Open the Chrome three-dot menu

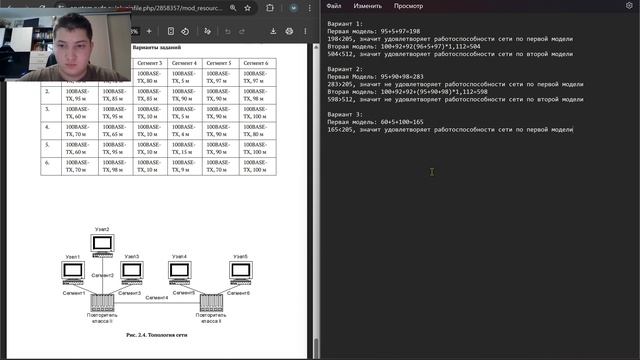click(x=309, y=8)
